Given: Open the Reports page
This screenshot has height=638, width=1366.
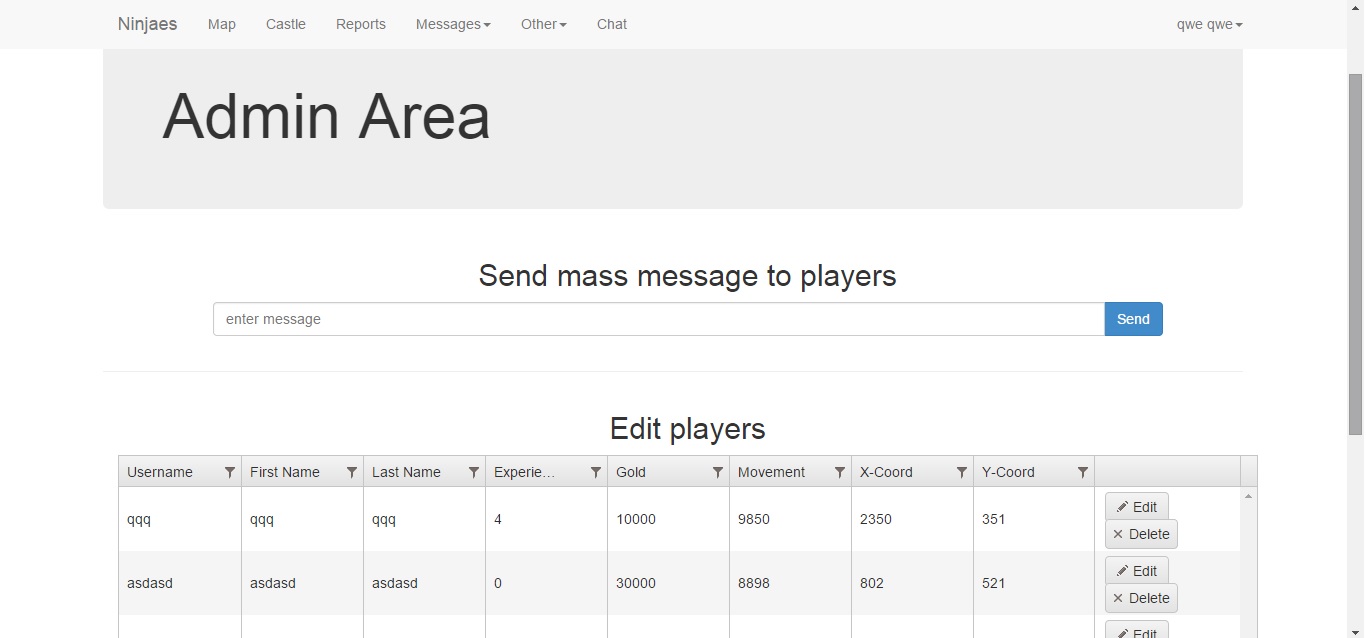Looking at the screenshot, I should [361, 24].
